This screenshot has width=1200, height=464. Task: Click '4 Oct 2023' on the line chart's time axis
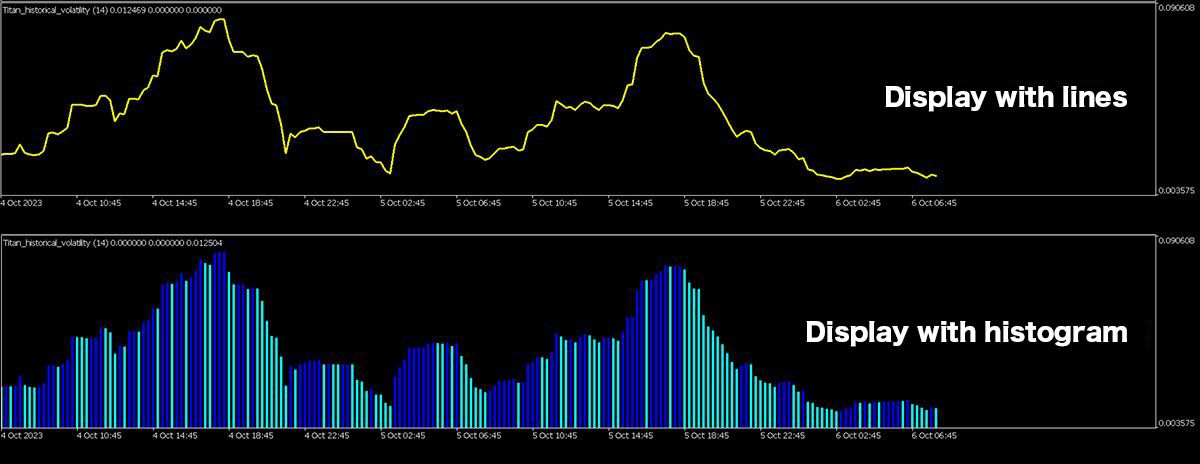tap(22, 202)
